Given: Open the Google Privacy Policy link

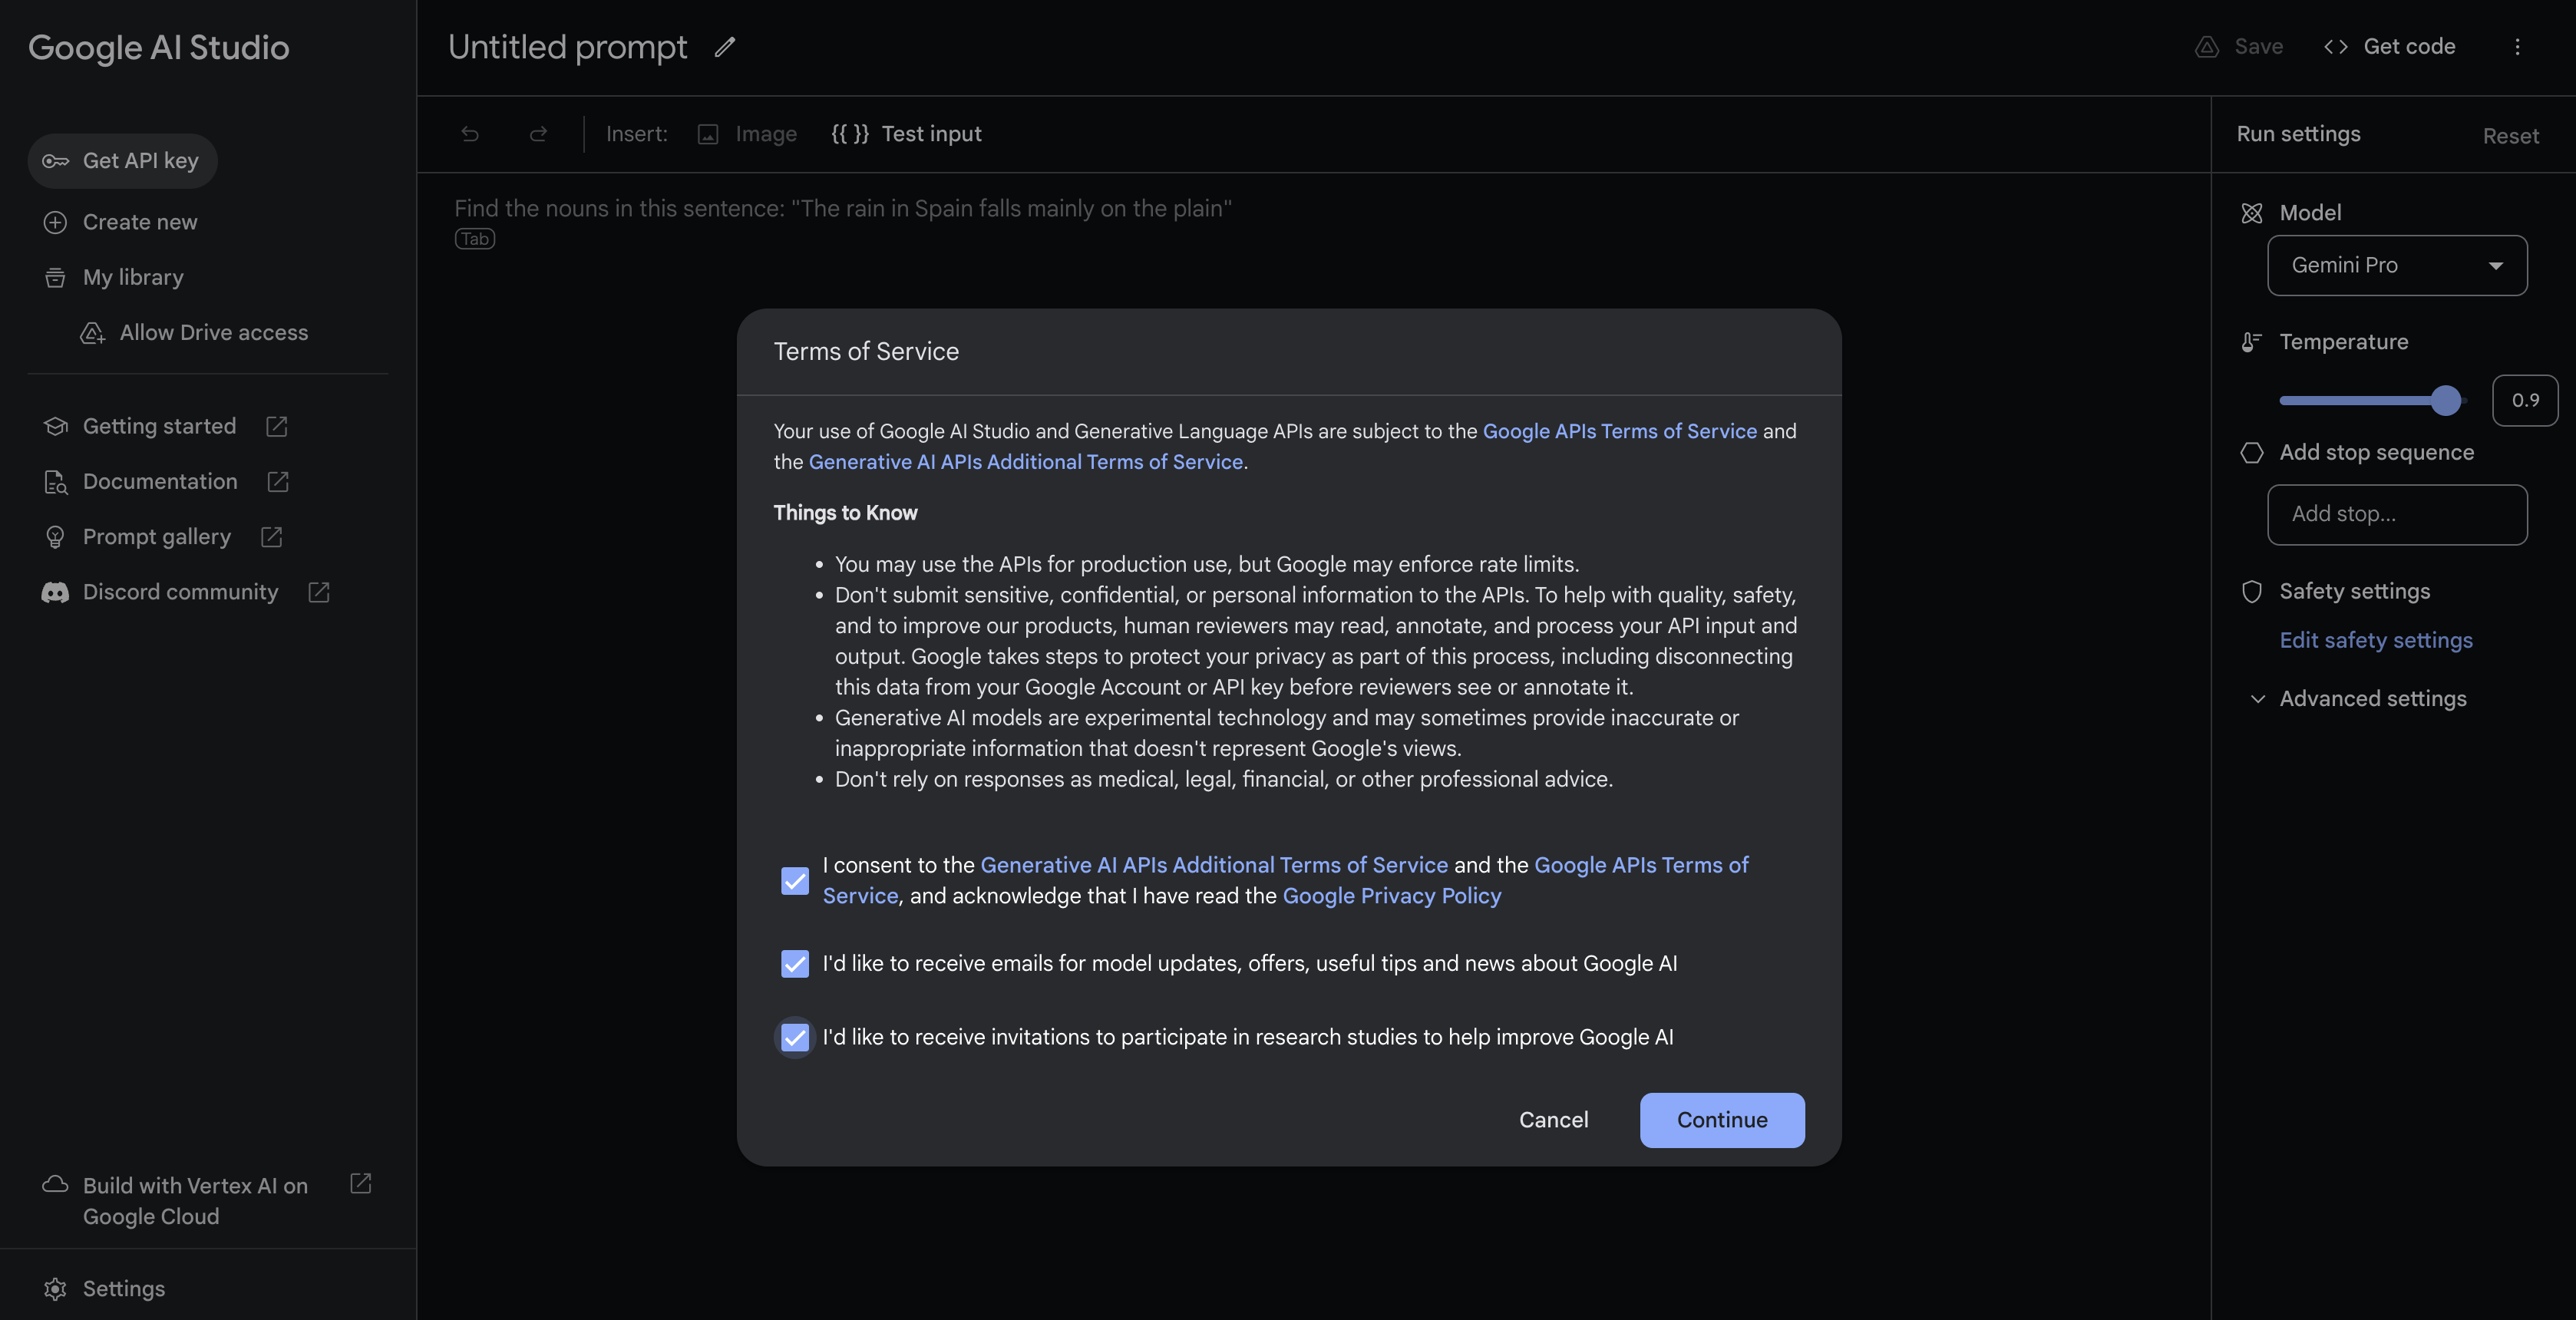Looking at the screenshot, I should [x=1391, y=896].
